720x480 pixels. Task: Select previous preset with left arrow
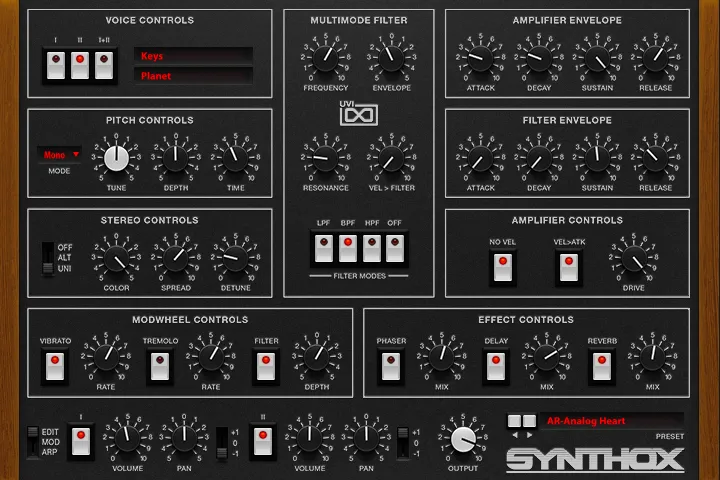[x=515, y=435]
